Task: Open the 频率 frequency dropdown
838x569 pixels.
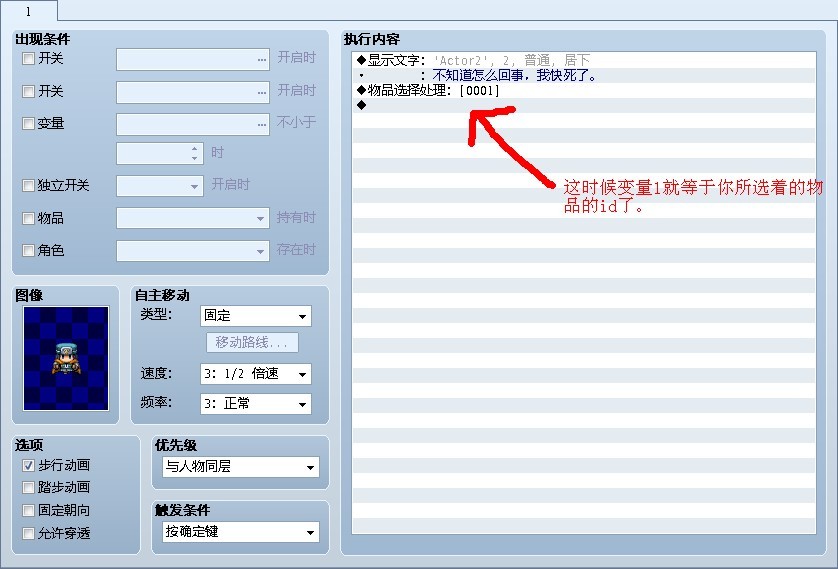Action: (255, 404)
